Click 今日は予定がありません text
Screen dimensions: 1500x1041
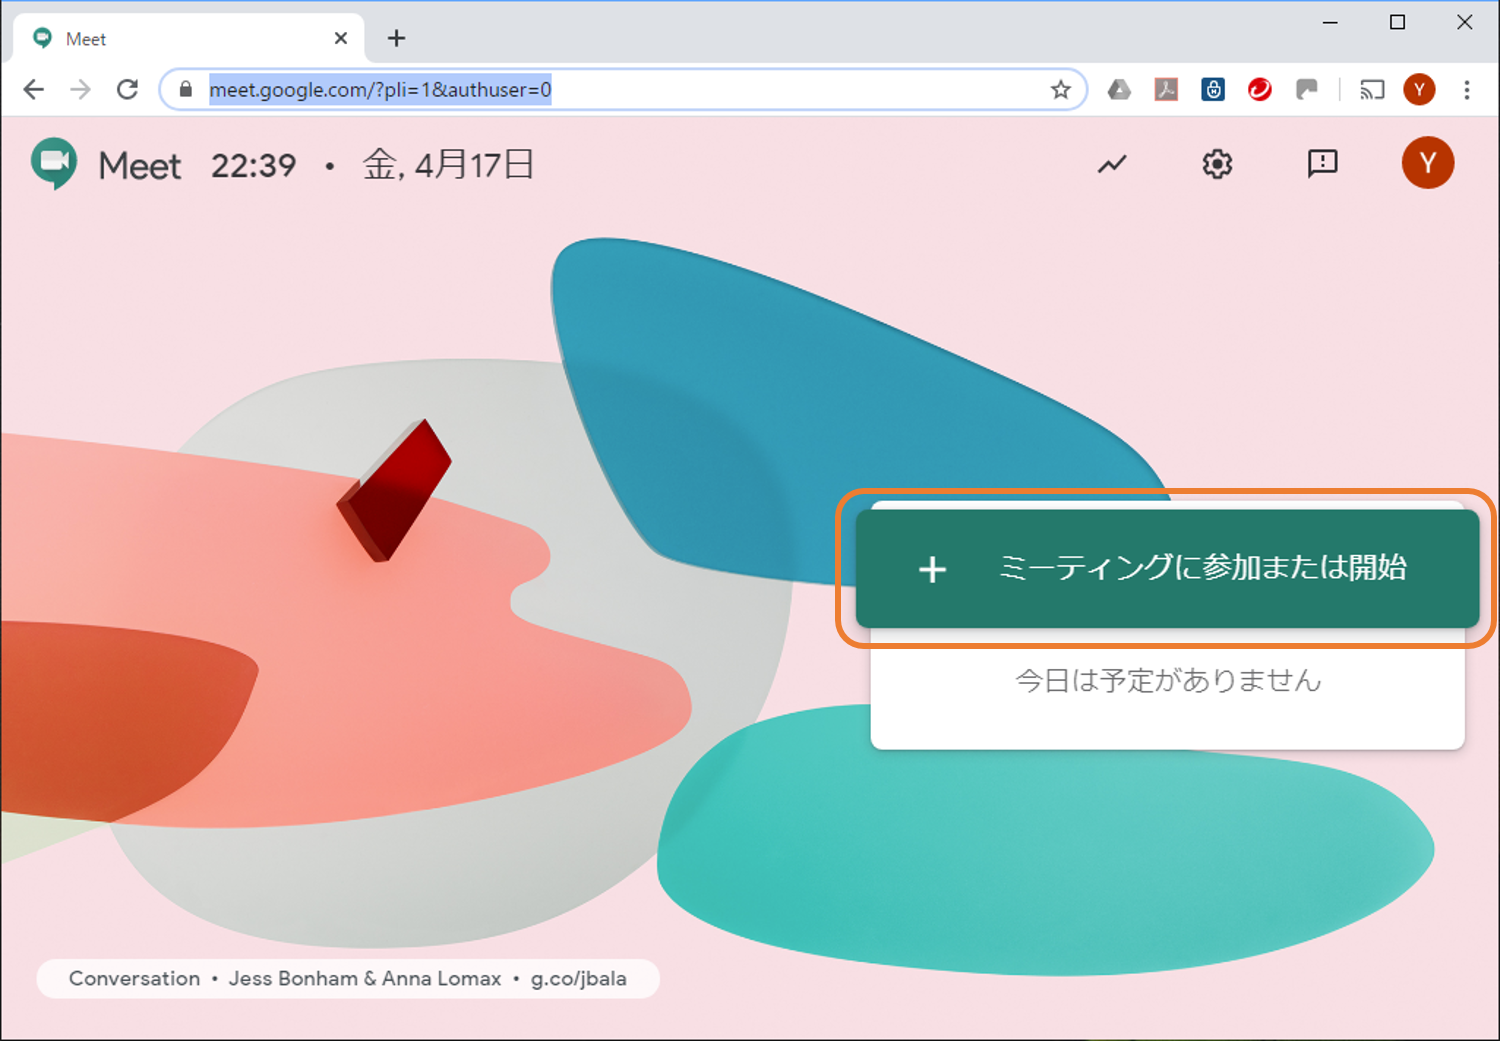pyautogui.click(x=1168, y=681)
